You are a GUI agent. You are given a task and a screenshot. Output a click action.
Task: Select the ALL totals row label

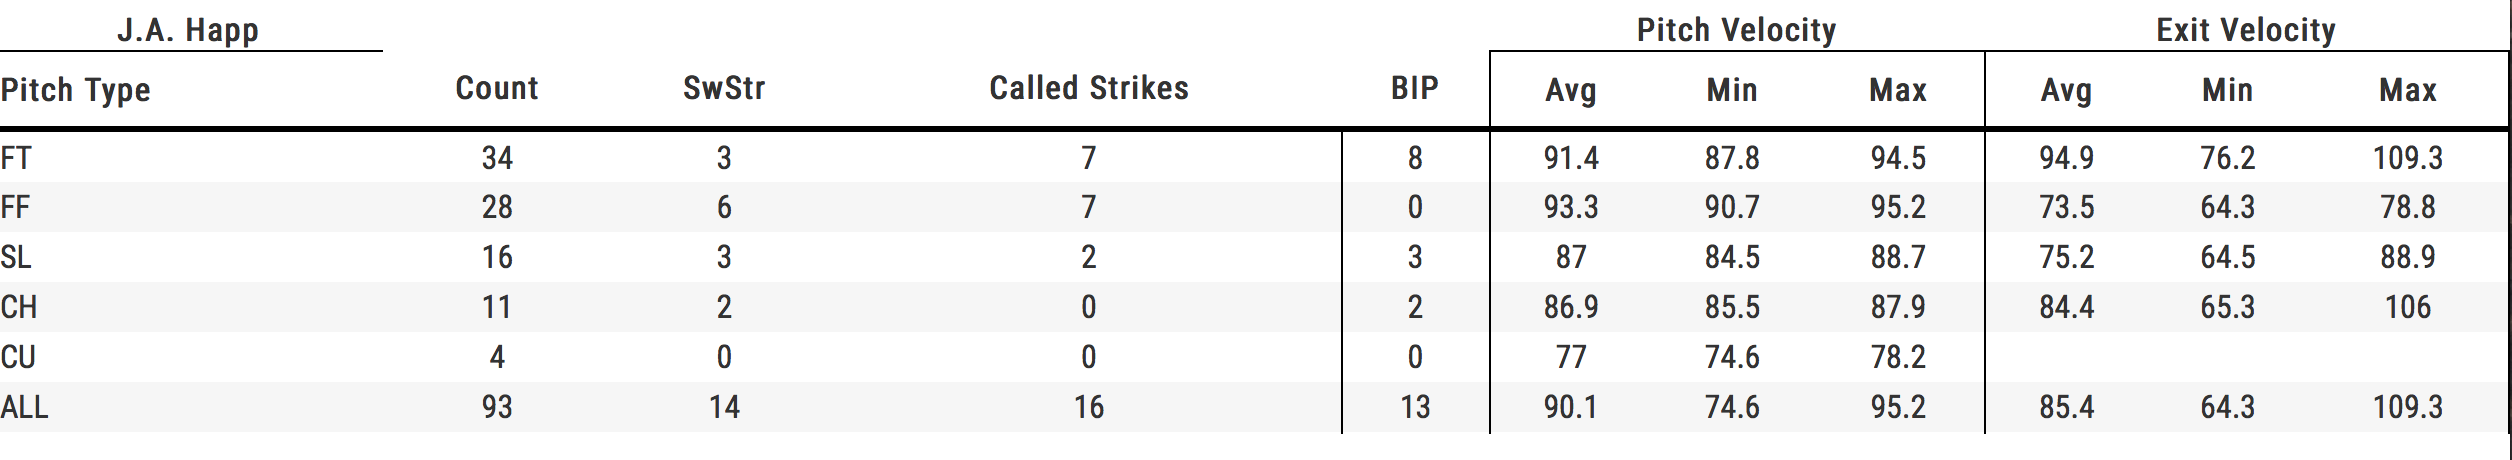[x=24, y=407]
